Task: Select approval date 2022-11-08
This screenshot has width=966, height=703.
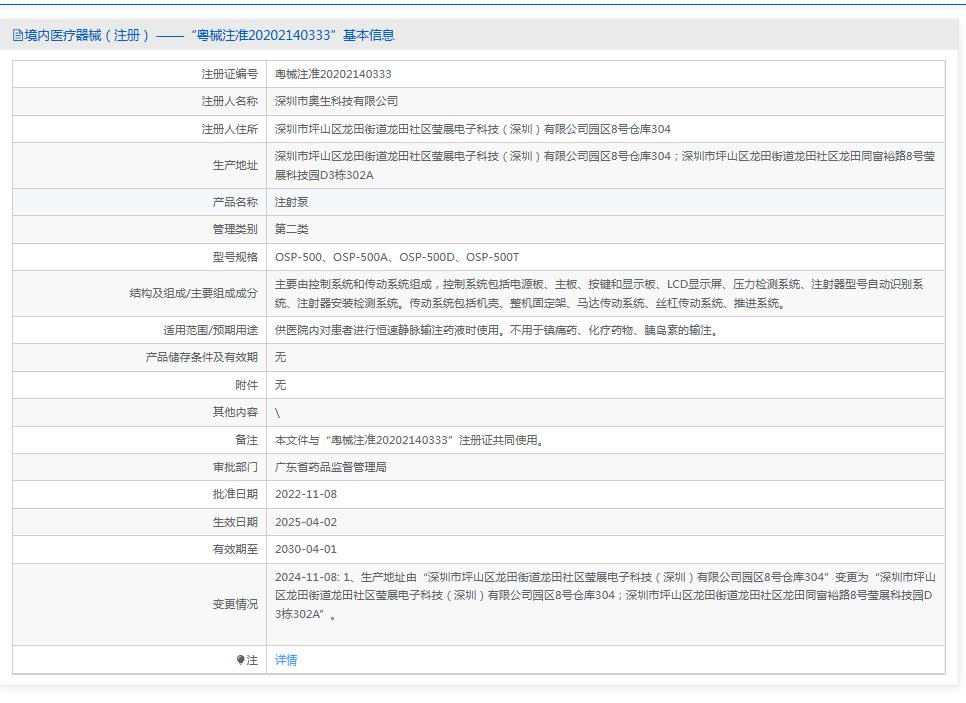Action: pos(306,494)
